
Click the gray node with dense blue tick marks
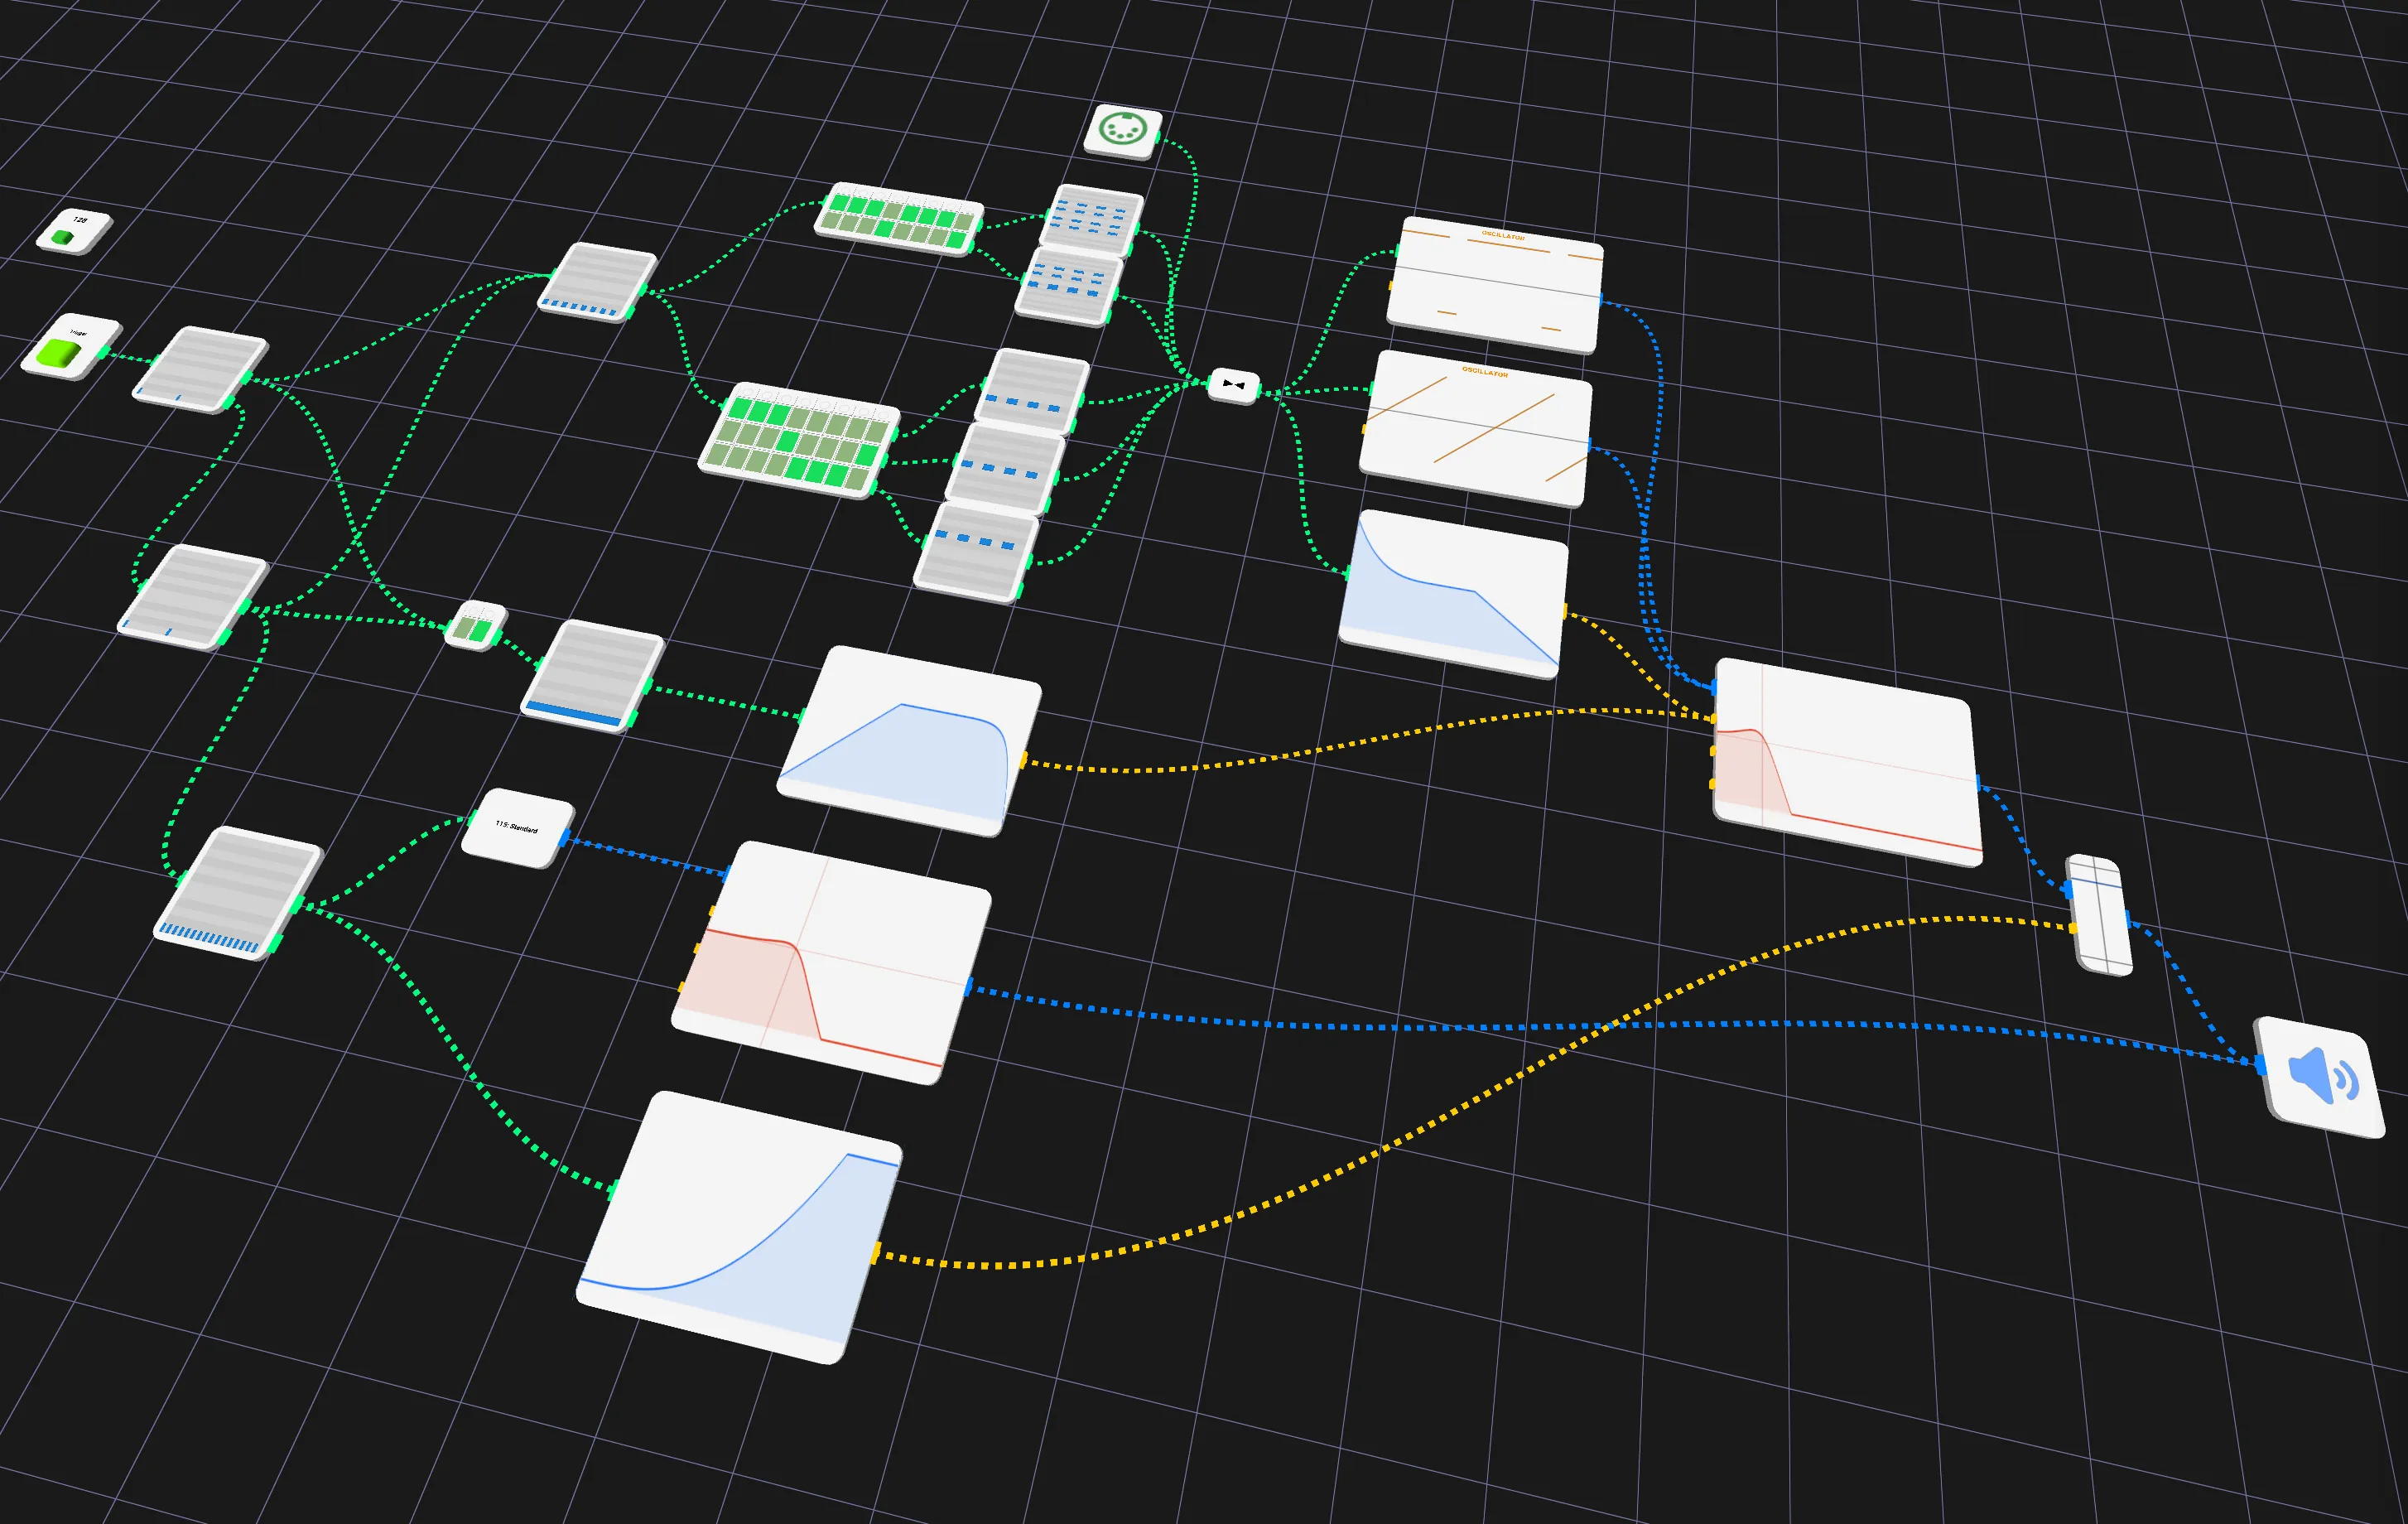click(238, 893)
